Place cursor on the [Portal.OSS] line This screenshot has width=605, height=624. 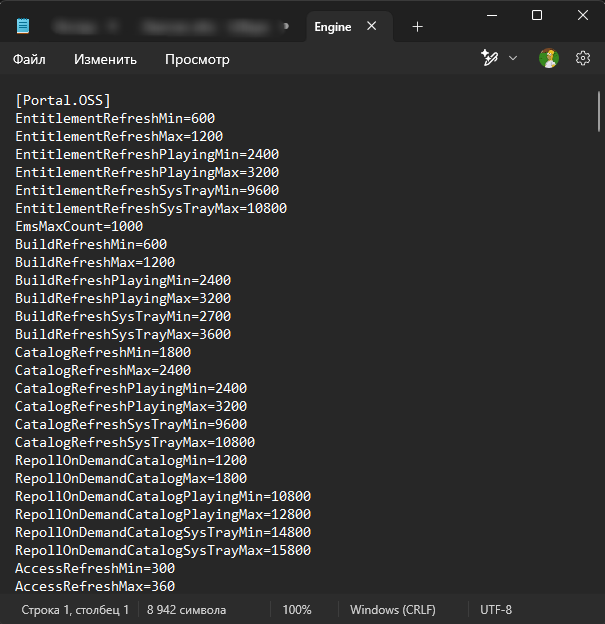(x=63, y=100)
